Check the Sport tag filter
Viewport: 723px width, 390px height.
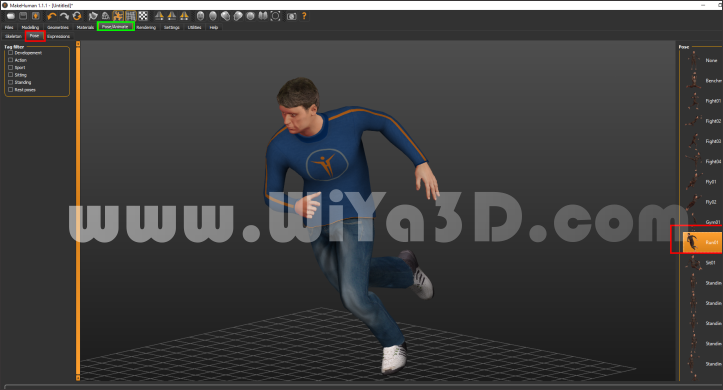[x=11, y=67]
